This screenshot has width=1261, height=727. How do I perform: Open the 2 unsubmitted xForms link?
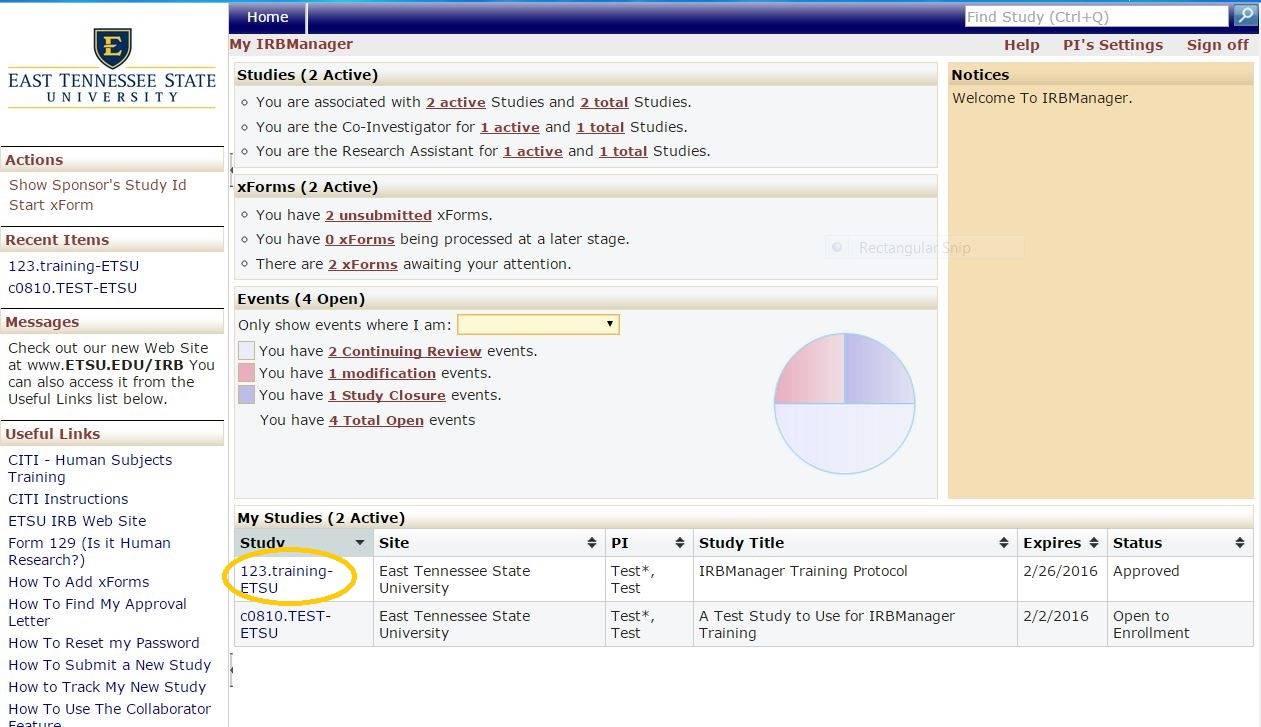click(x=378, y=215)
